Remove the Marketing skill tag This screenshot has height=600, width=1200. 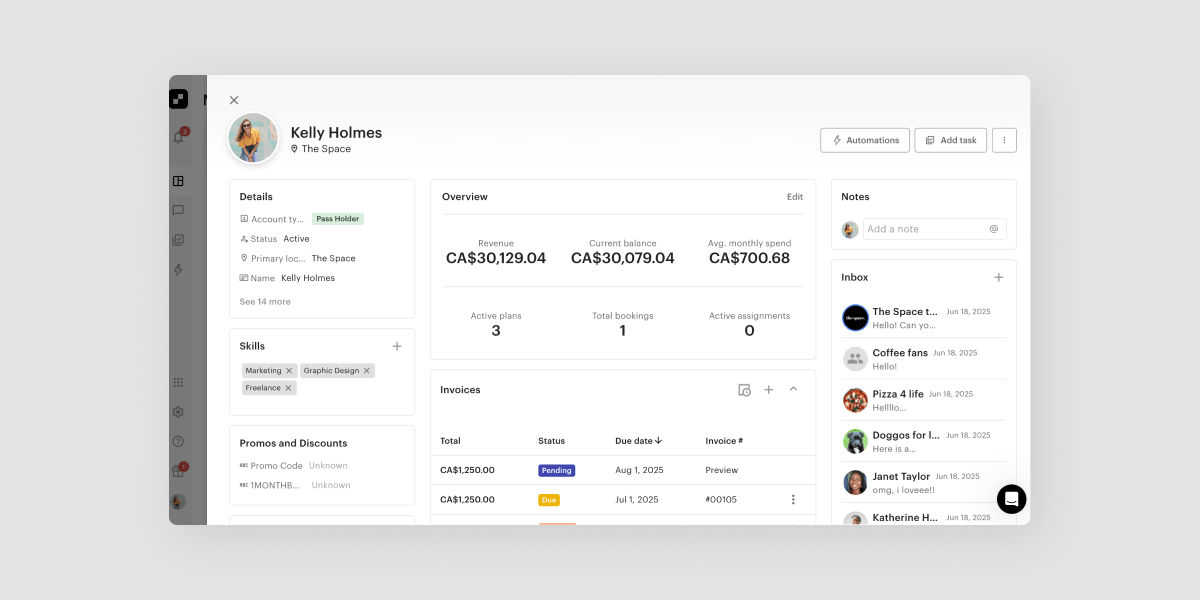[289, 371]
